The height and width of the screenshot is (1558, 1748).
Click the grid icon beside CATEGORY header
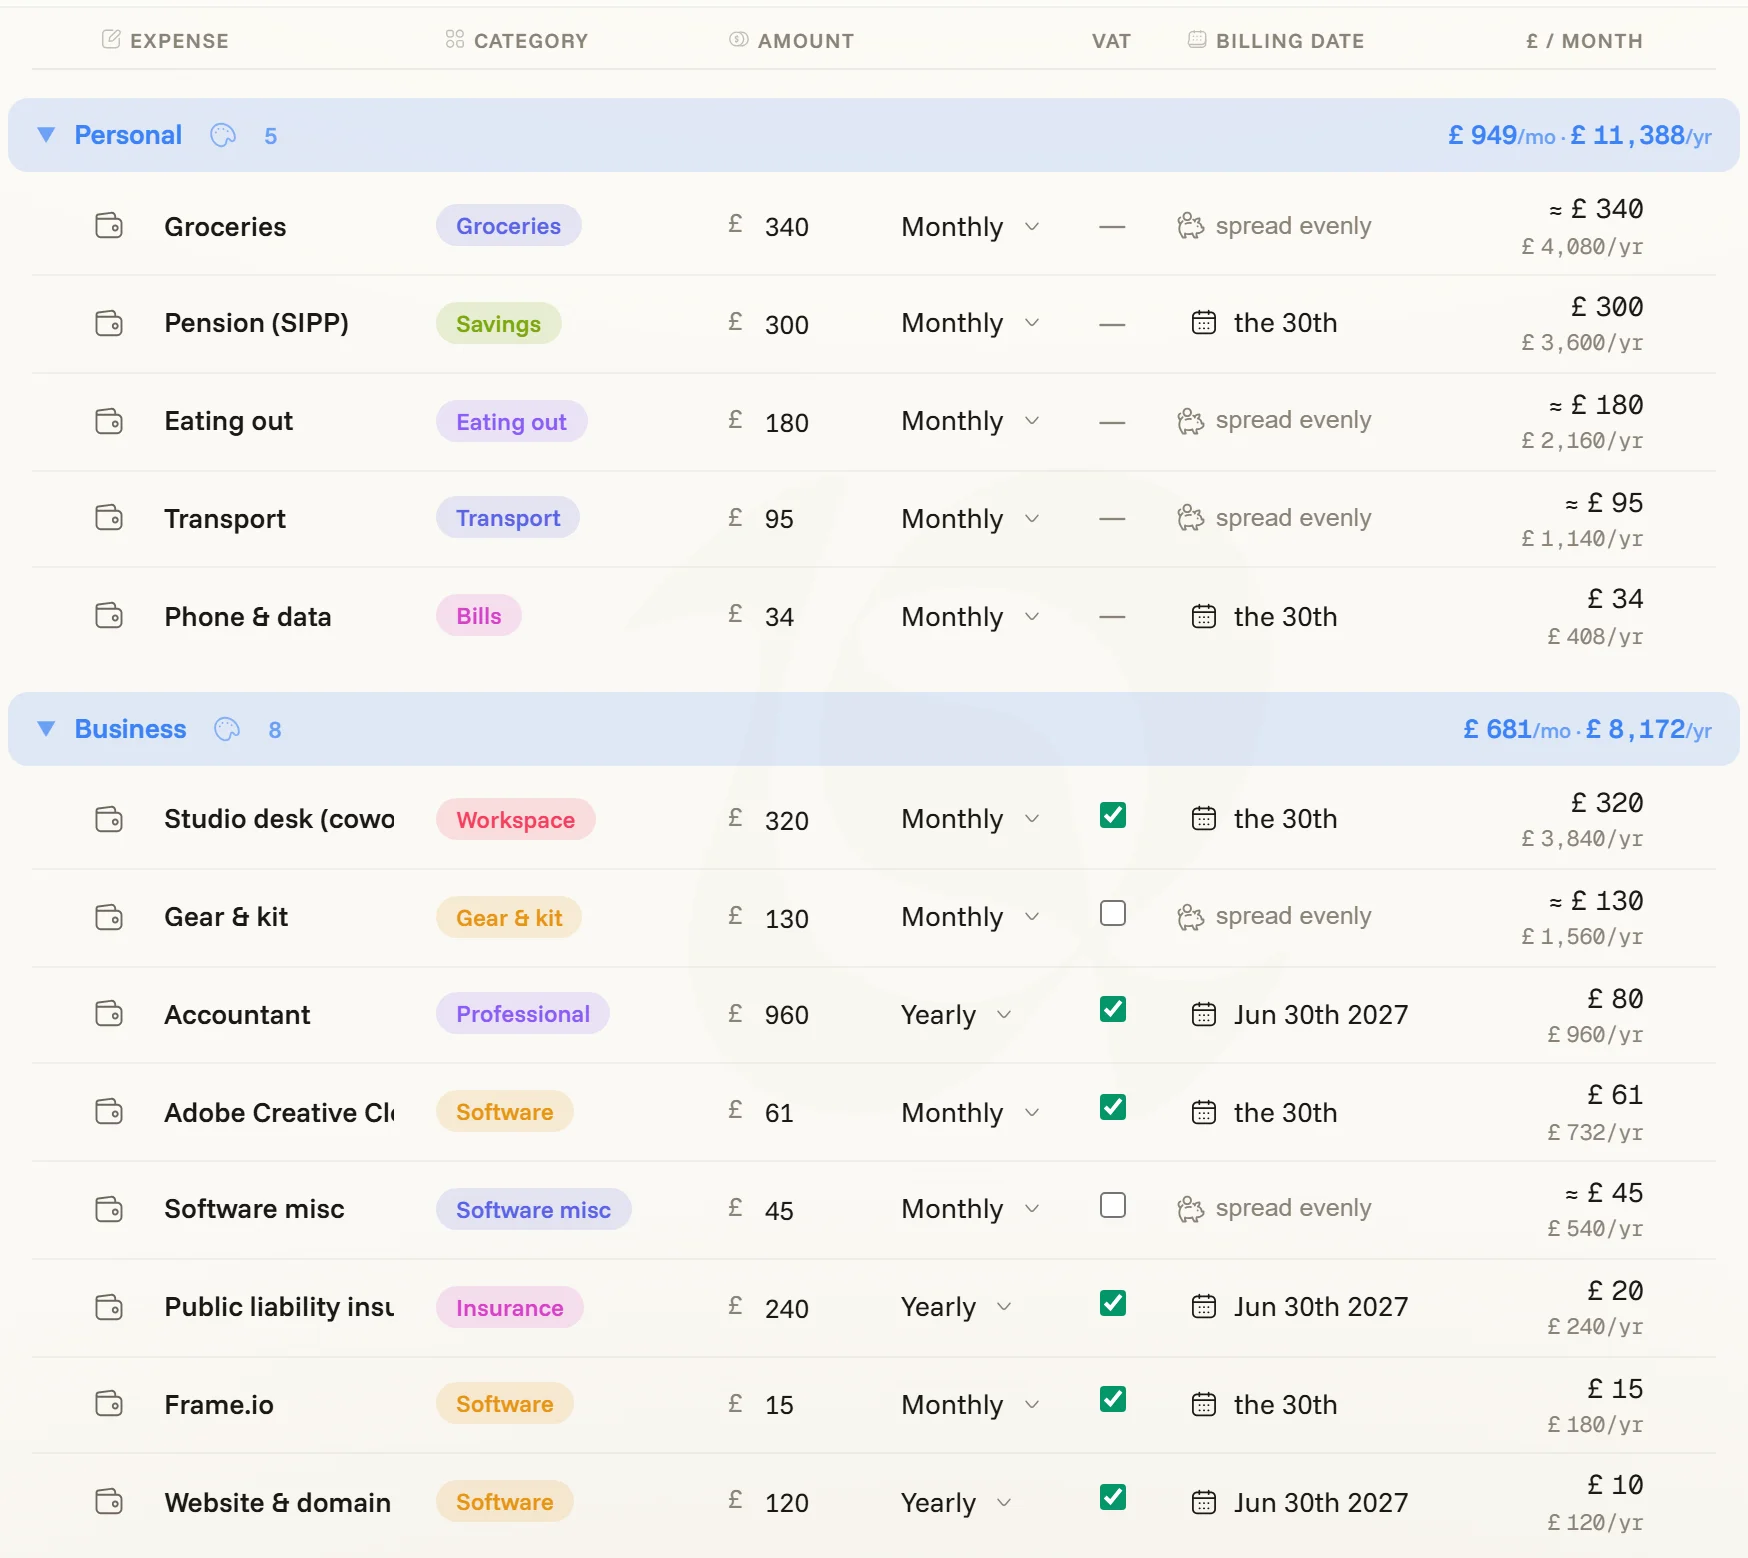(x=455, y=39)
